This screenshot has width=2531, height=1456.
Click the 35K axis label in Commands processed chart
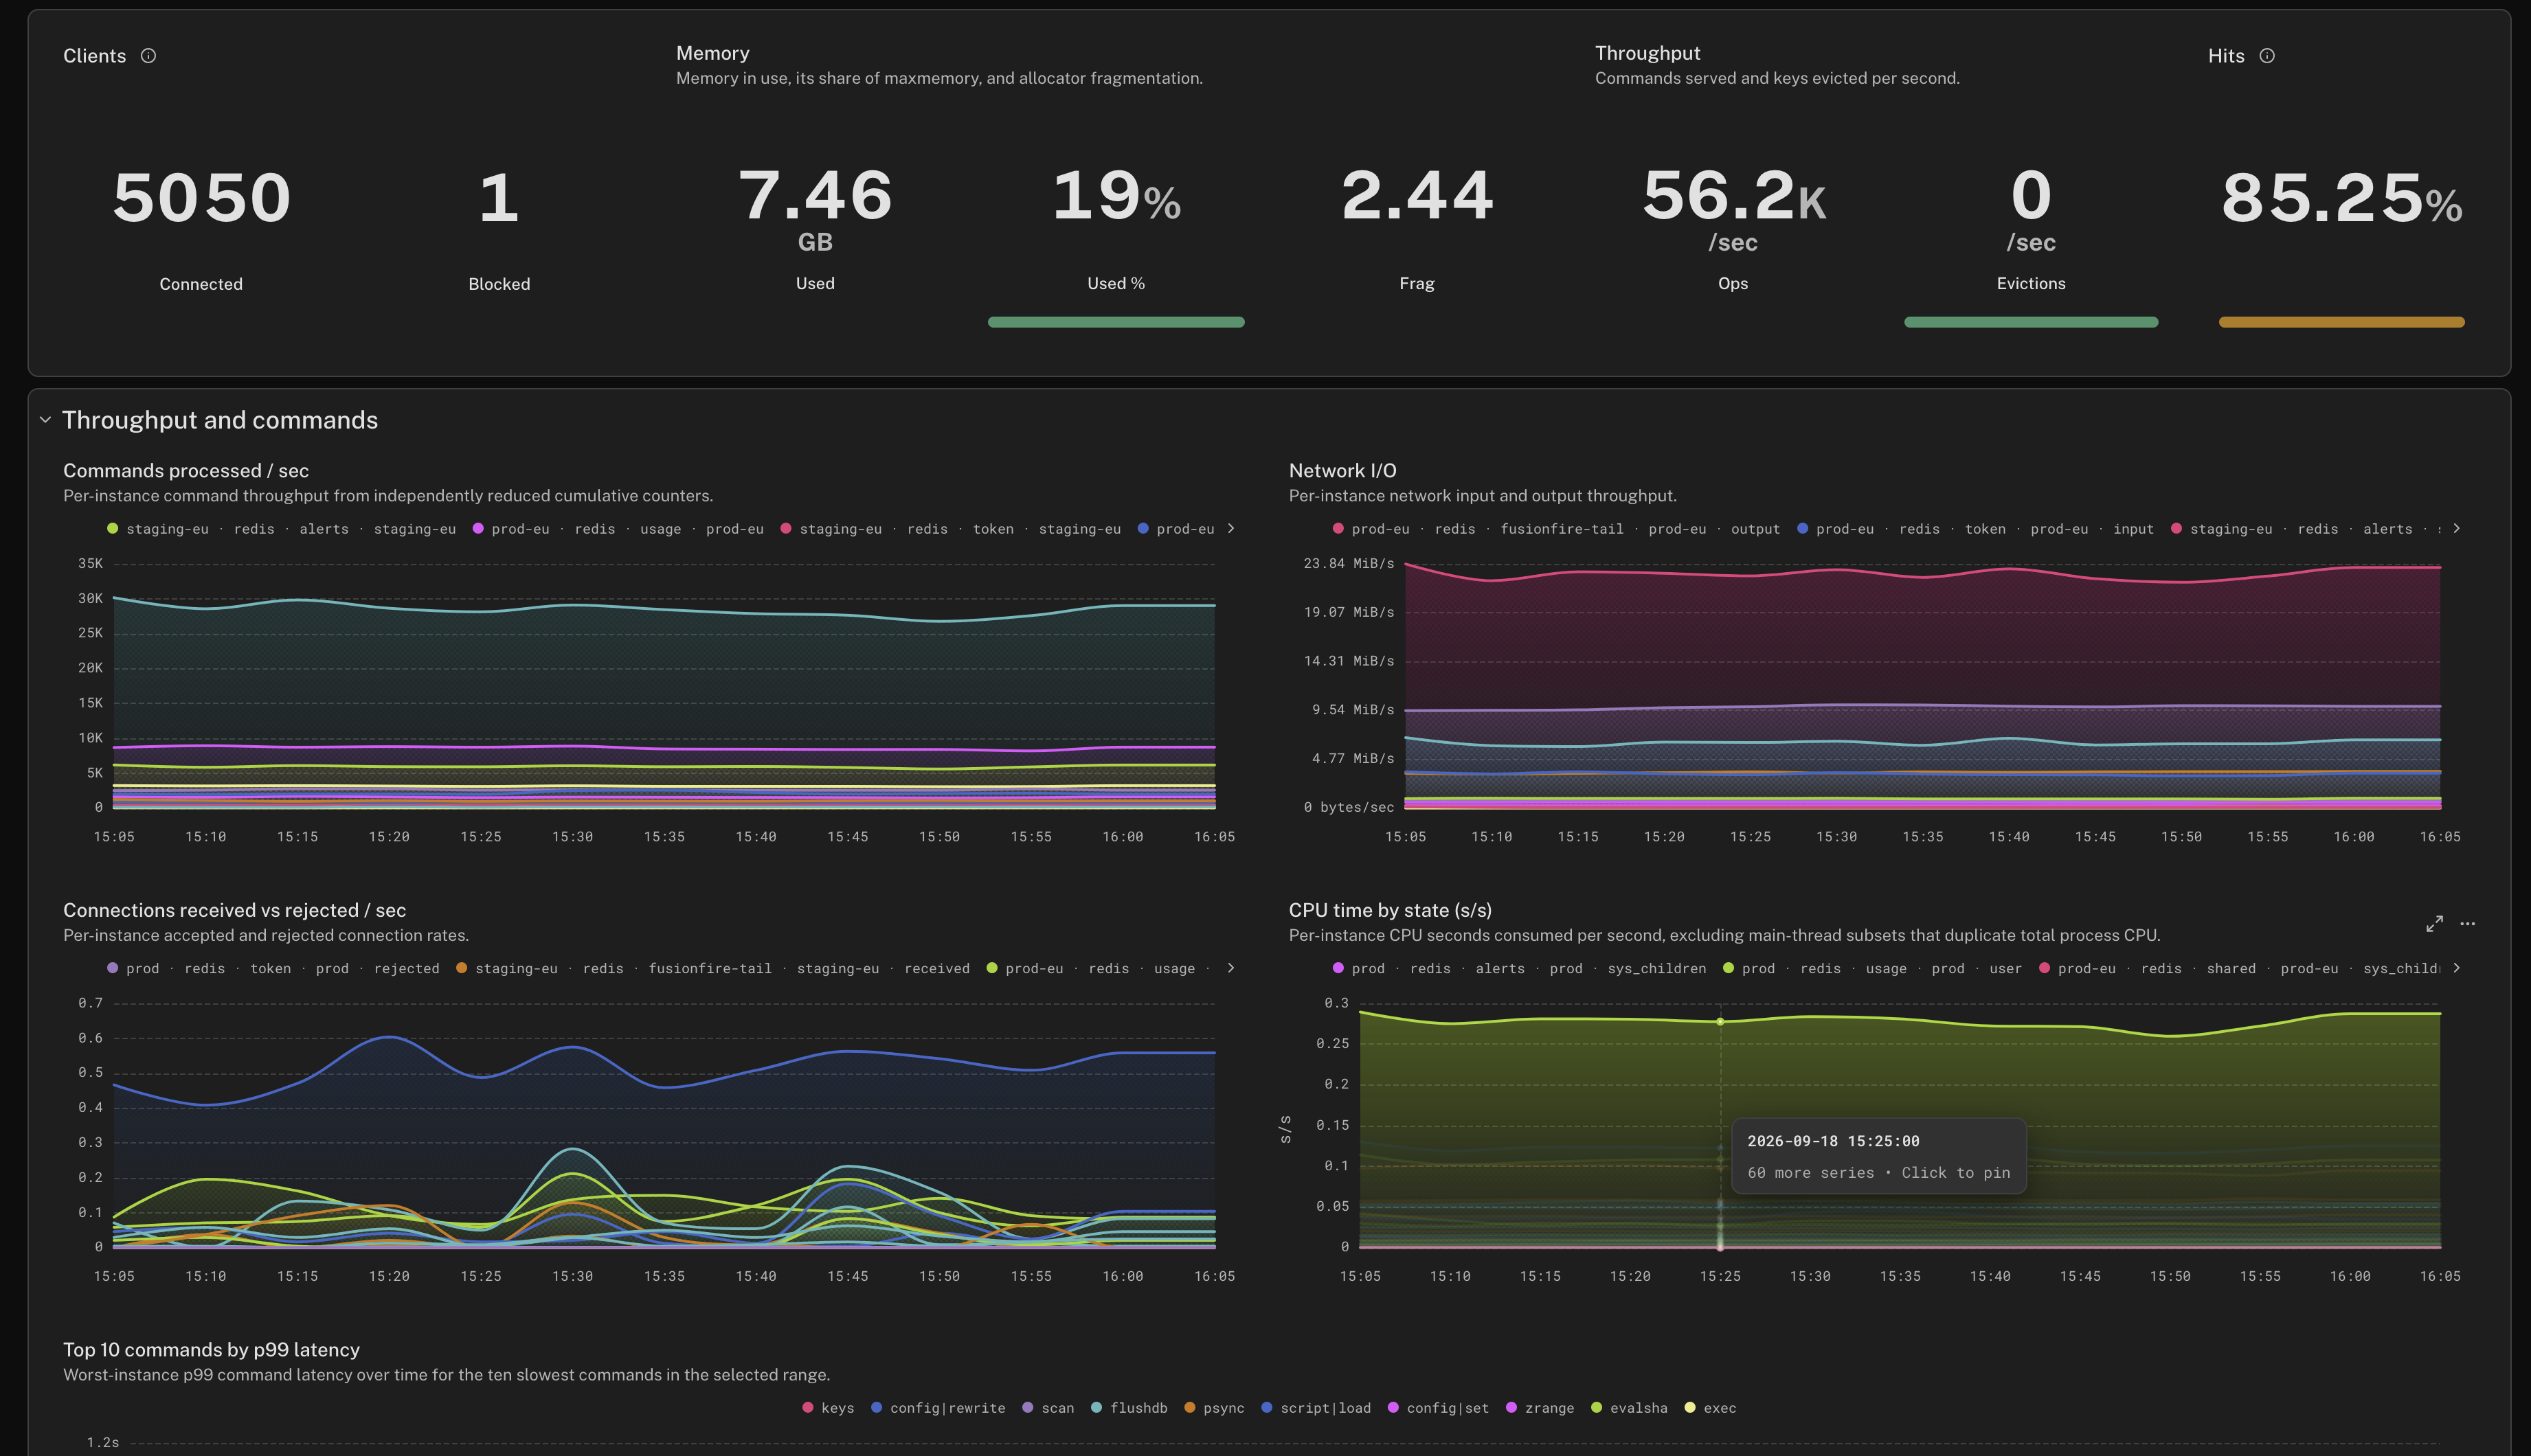(90, 564)
